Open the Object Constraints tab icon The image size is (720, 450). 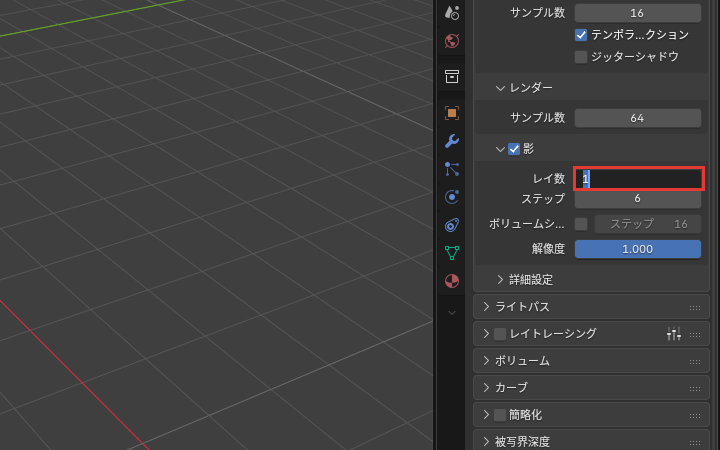[452, 225]
